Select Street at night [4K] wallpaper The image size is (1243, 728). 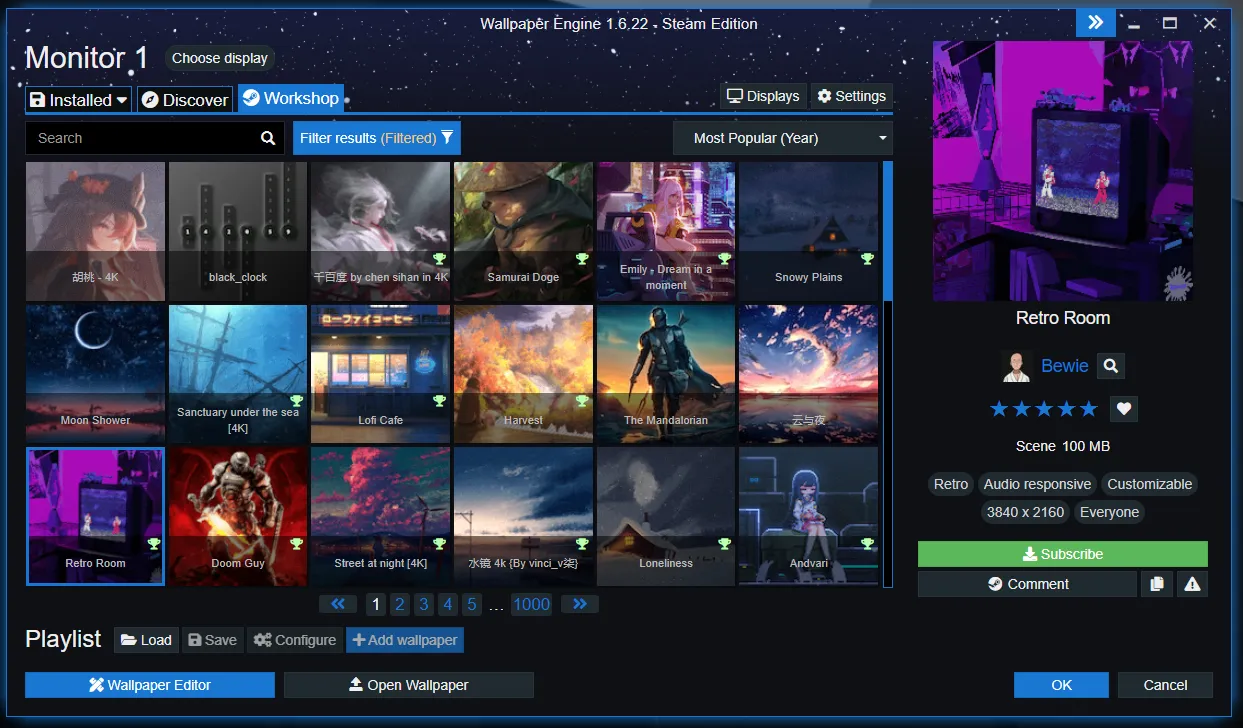point(380,516)
